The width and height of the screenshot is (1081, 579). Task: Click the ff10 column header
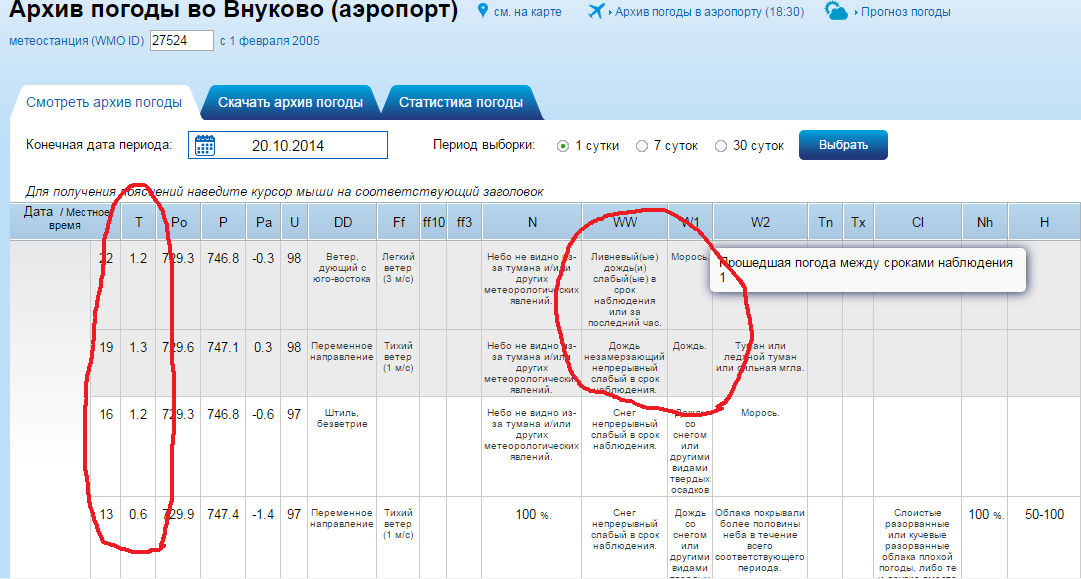pyautogui.click(x=433, y=222)
